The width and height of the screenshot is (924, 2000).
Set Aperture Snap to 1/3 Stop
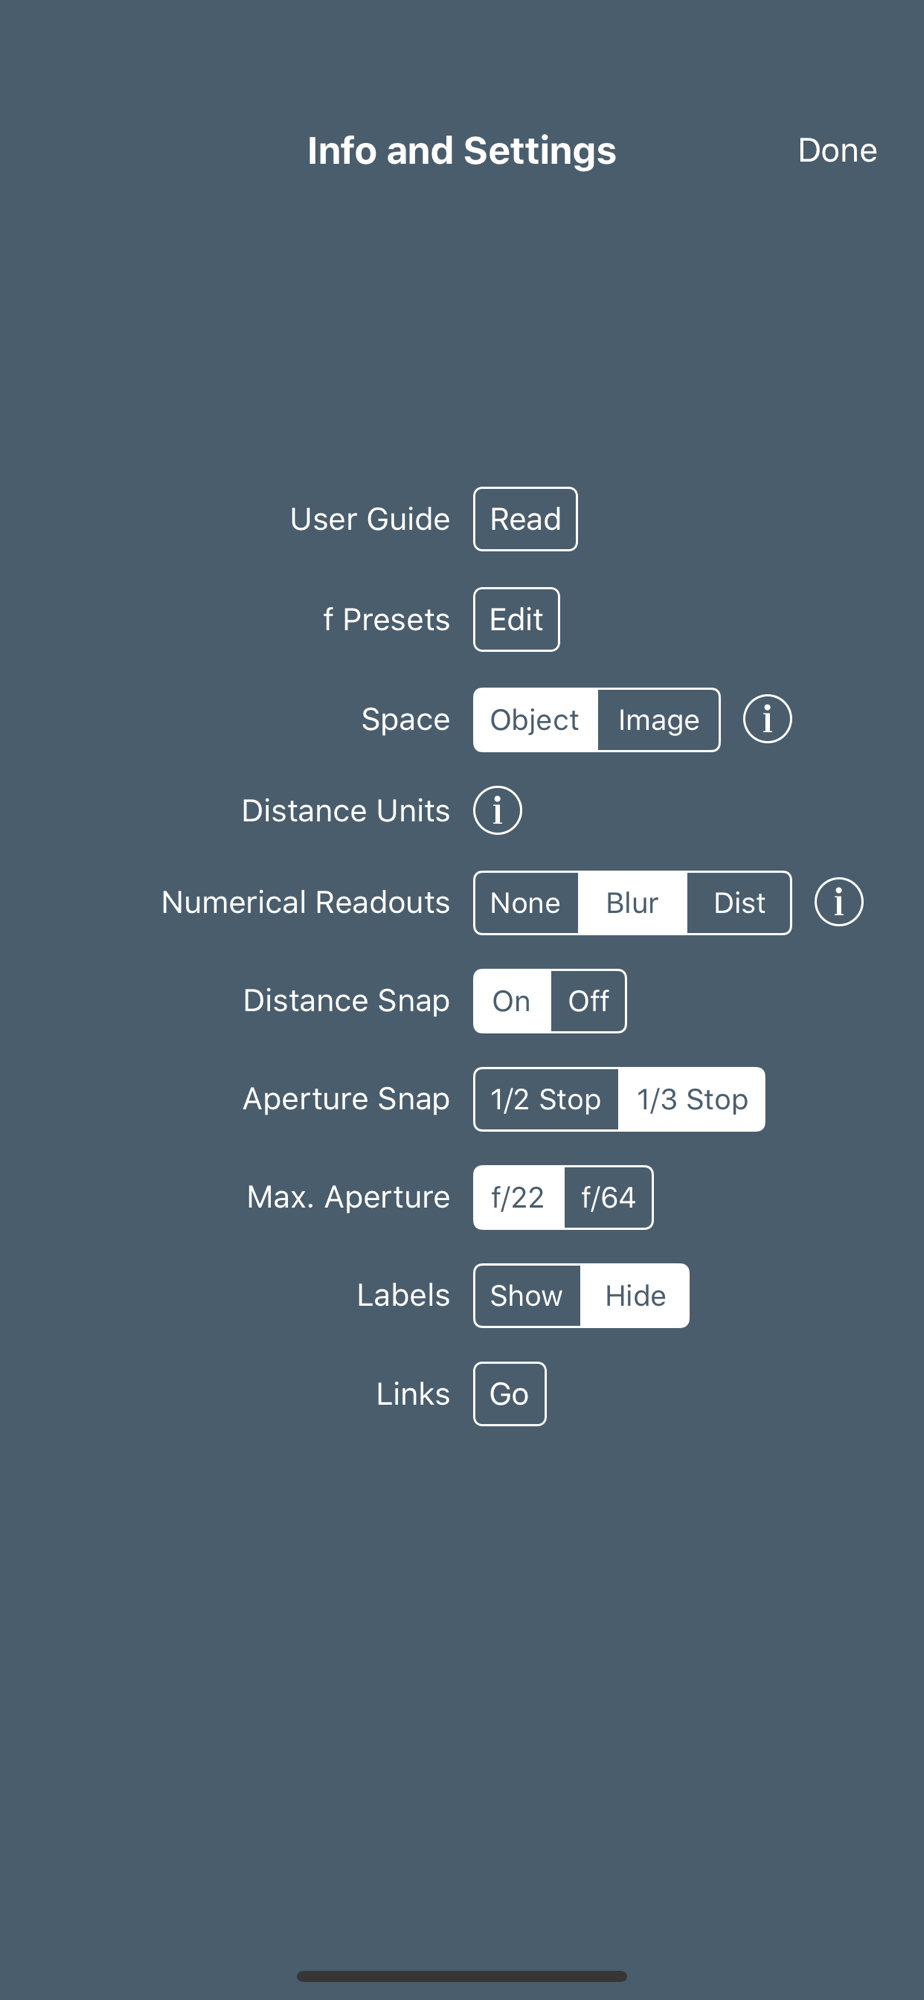(692, 1099)
